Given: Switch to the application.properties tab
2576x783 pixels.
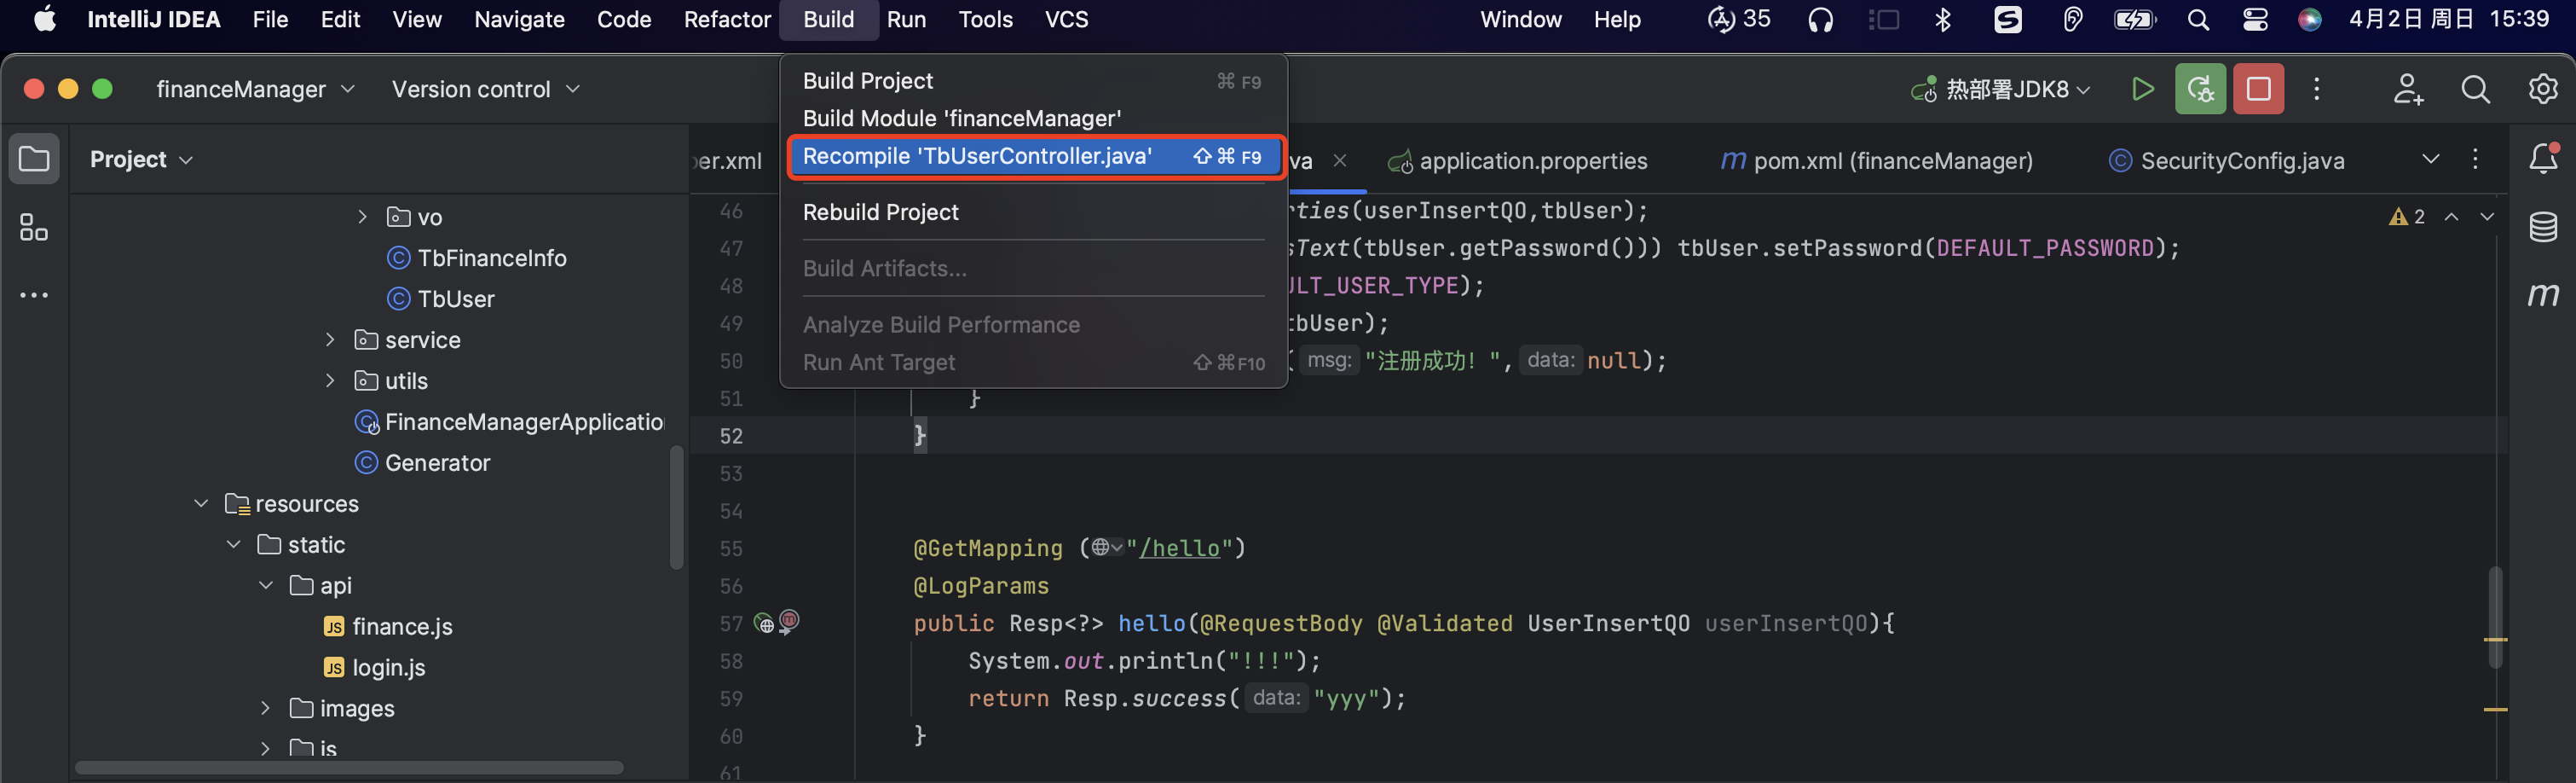Looking at the screenshot, I should click(x=1532, y=161).
